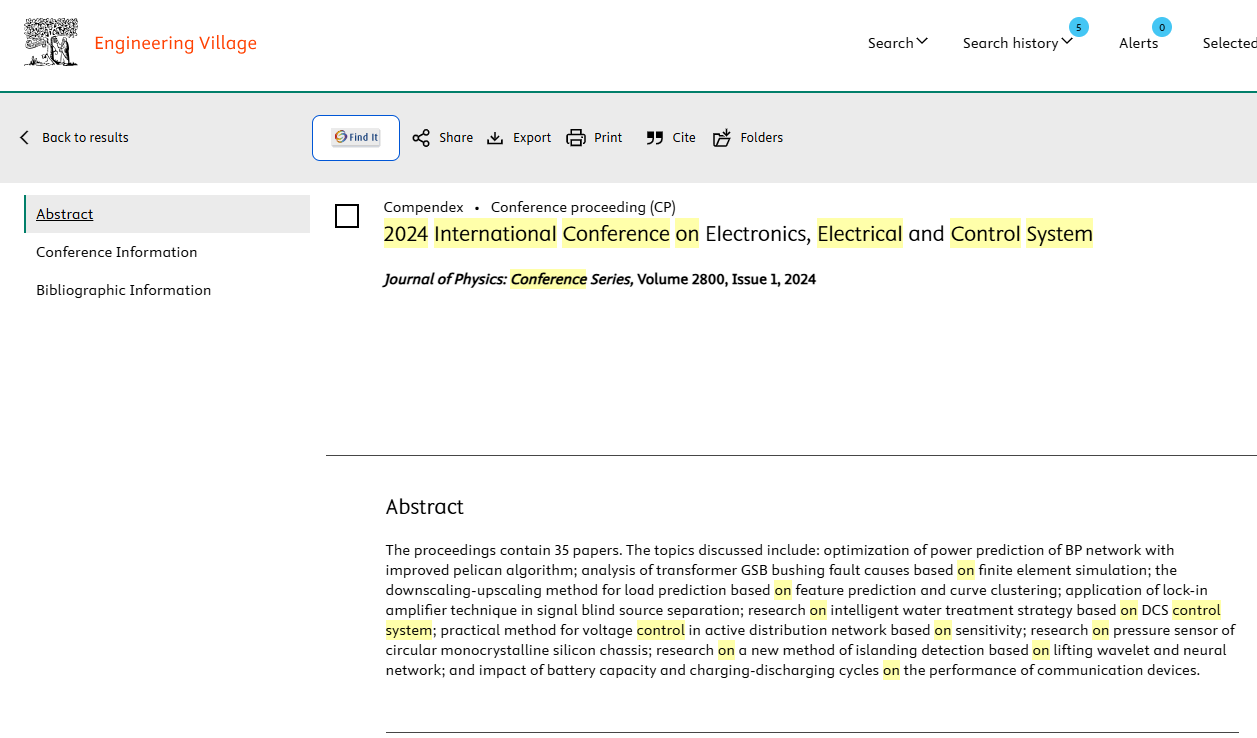The image size is (1257, 738).
Task: Click the Share icon
Action: pyautogui.click(x=421, y=138)
